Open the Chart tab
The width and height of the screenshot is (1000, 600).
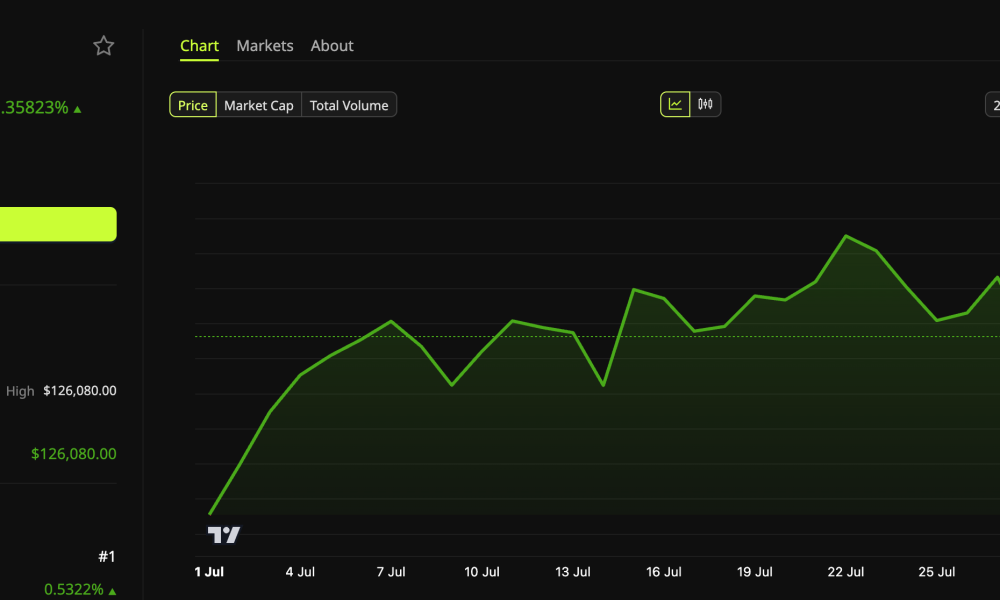click(199, 46)
